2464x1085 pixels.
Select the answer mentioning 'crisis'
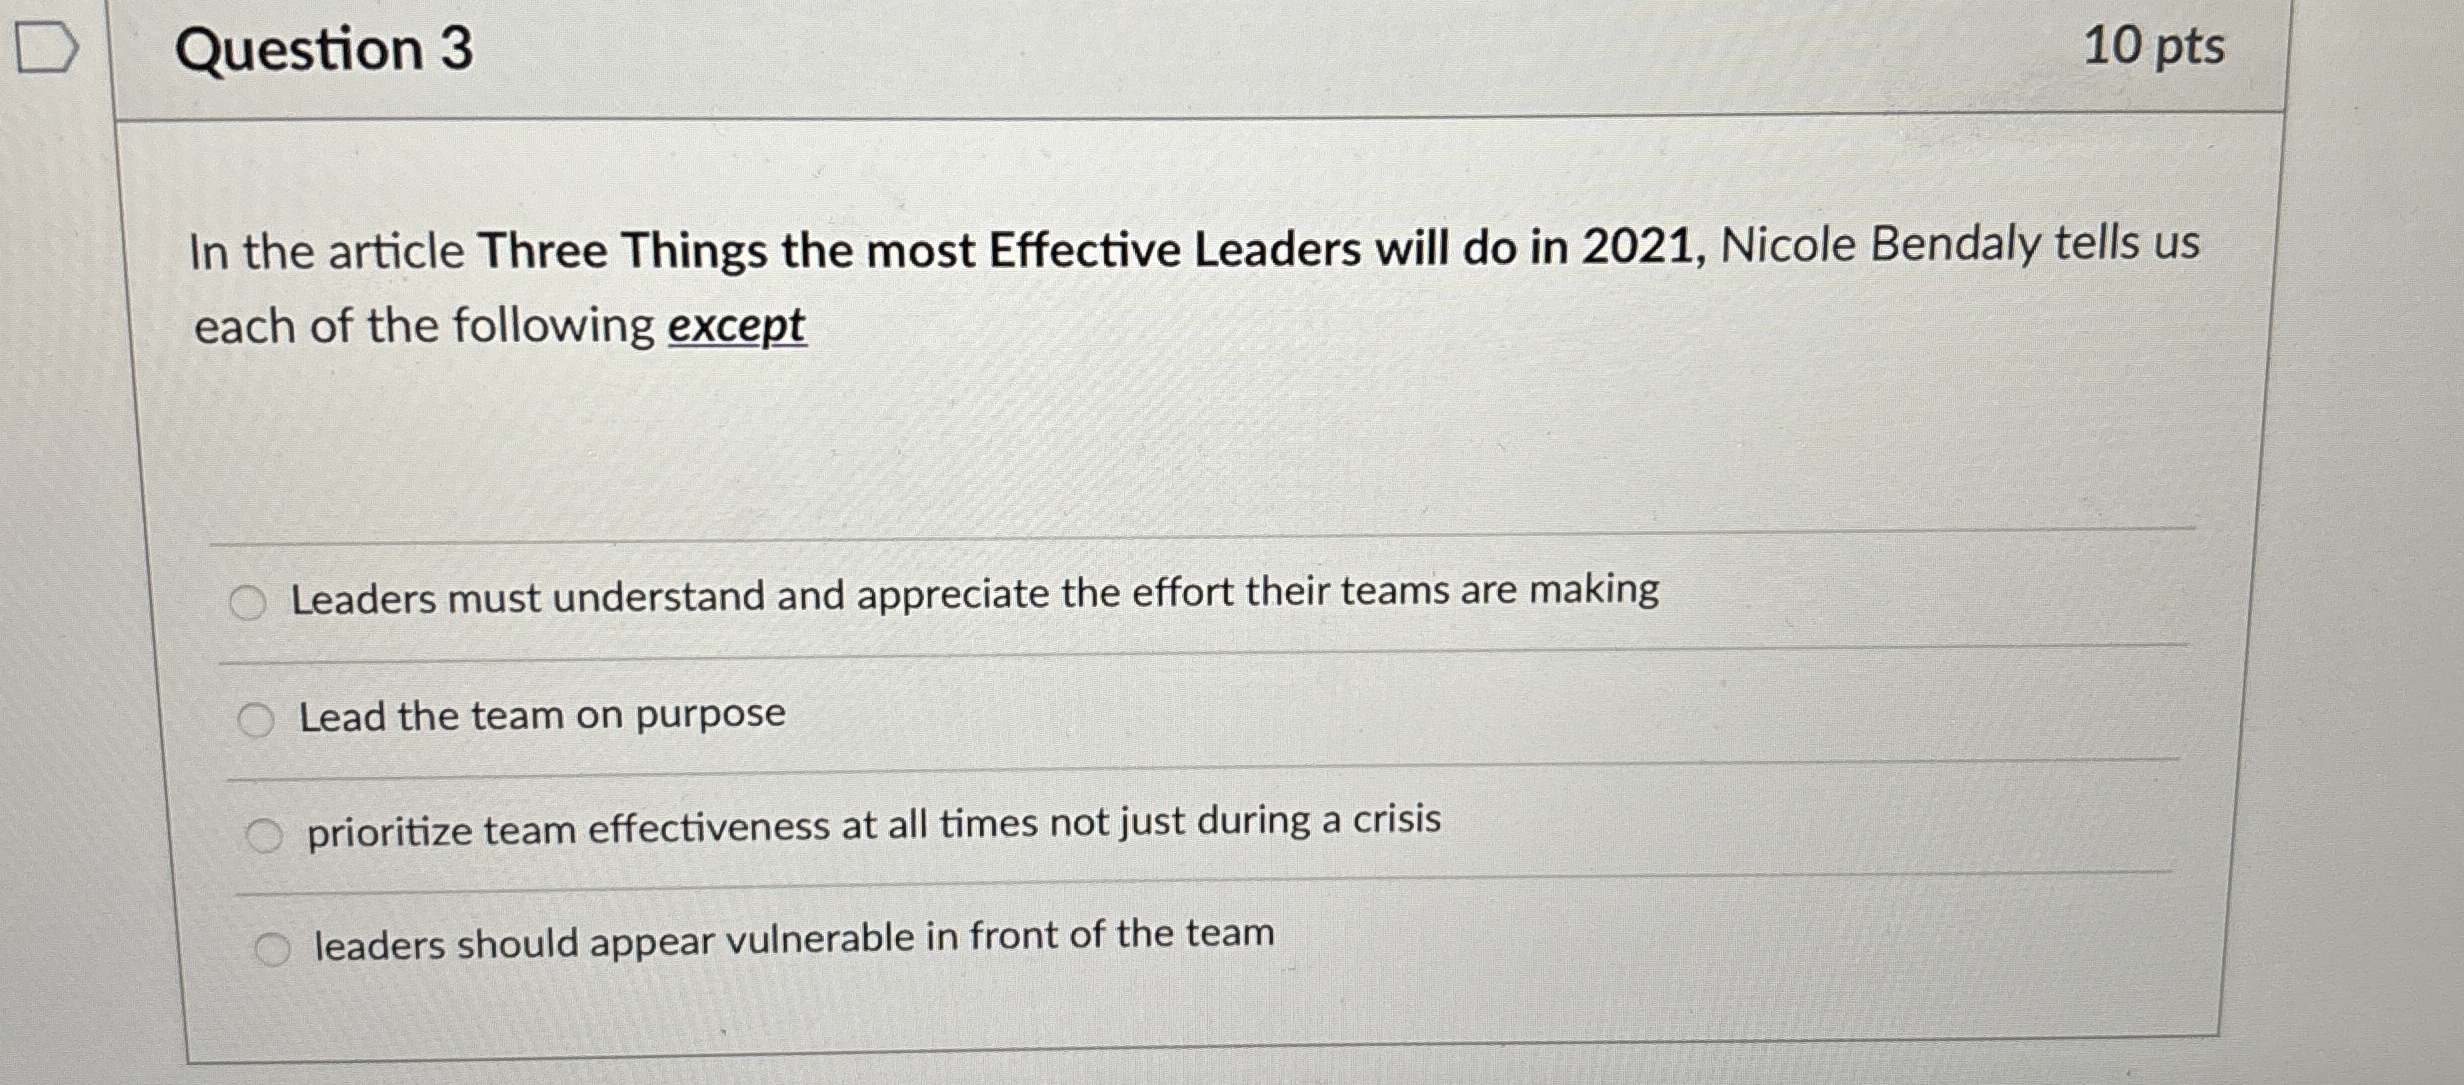pos(875,822)
